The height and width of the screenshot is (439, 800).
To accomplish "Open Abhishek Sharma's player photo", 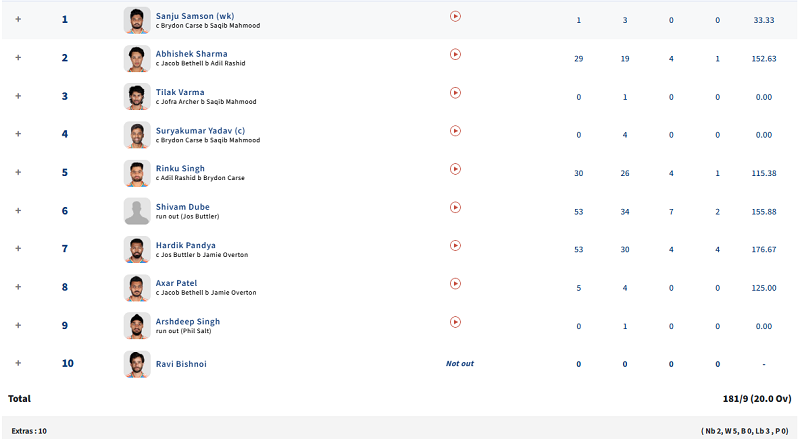I will click(137, 58).
